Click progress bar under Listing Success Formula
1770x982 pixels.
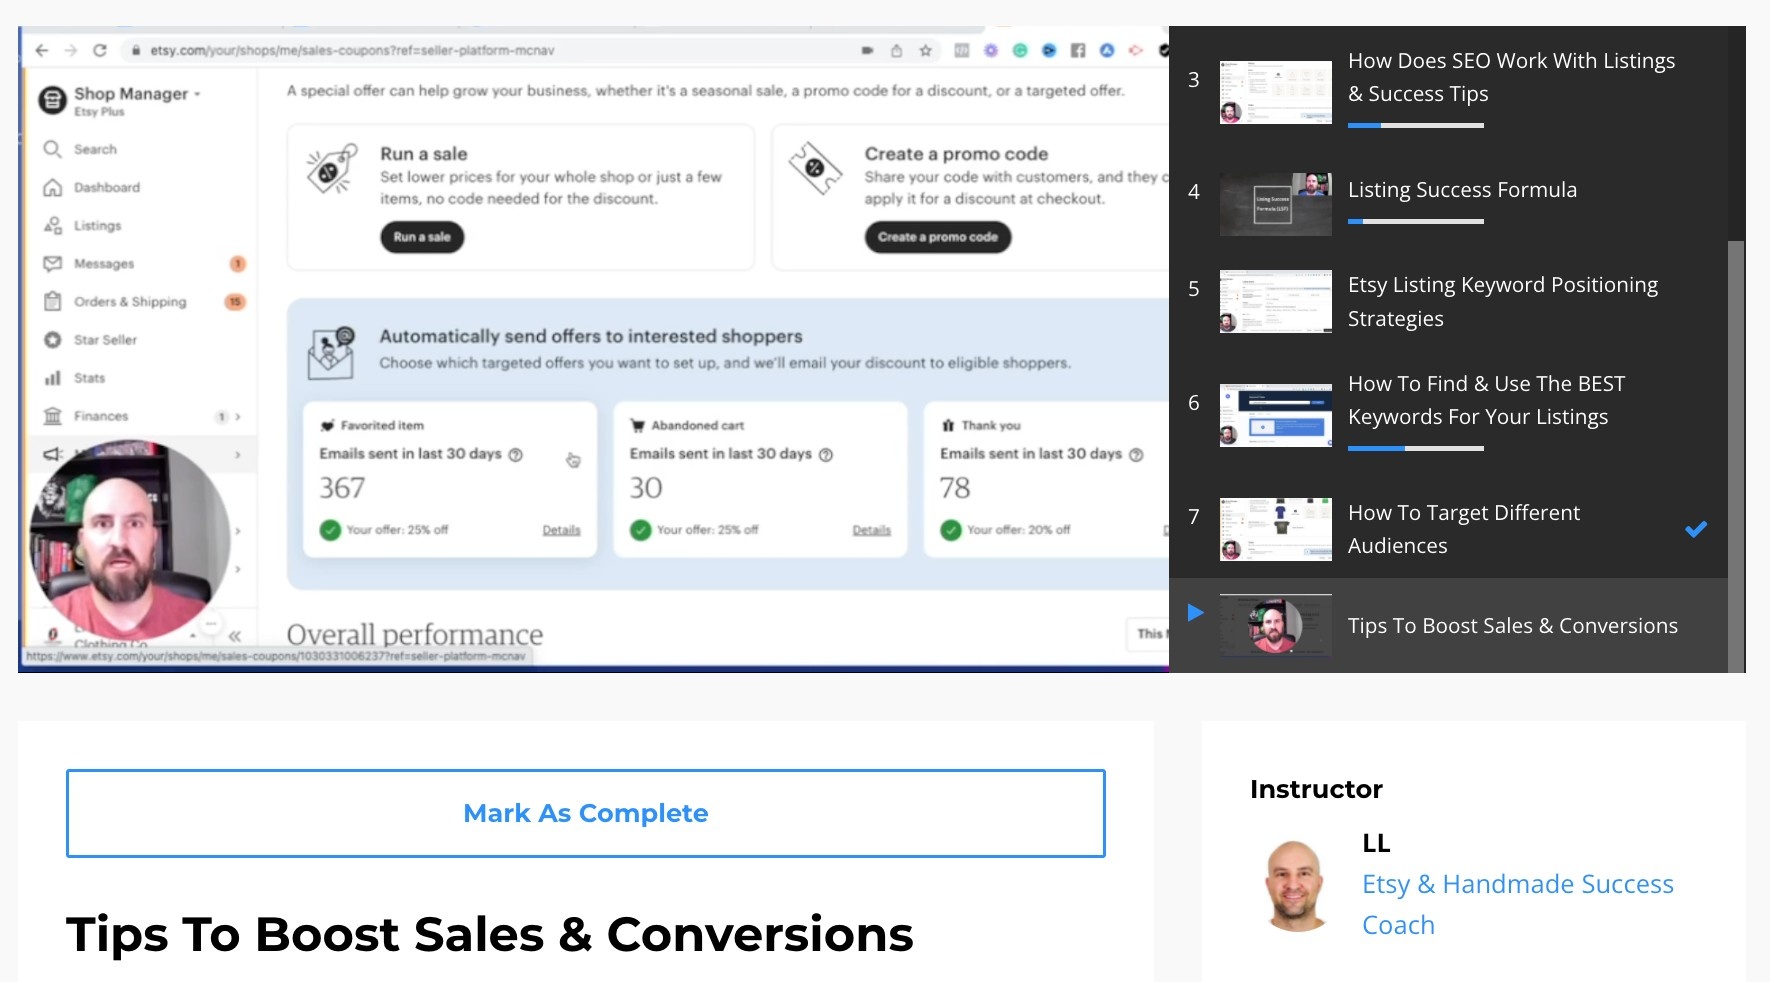coord(1416,221)
